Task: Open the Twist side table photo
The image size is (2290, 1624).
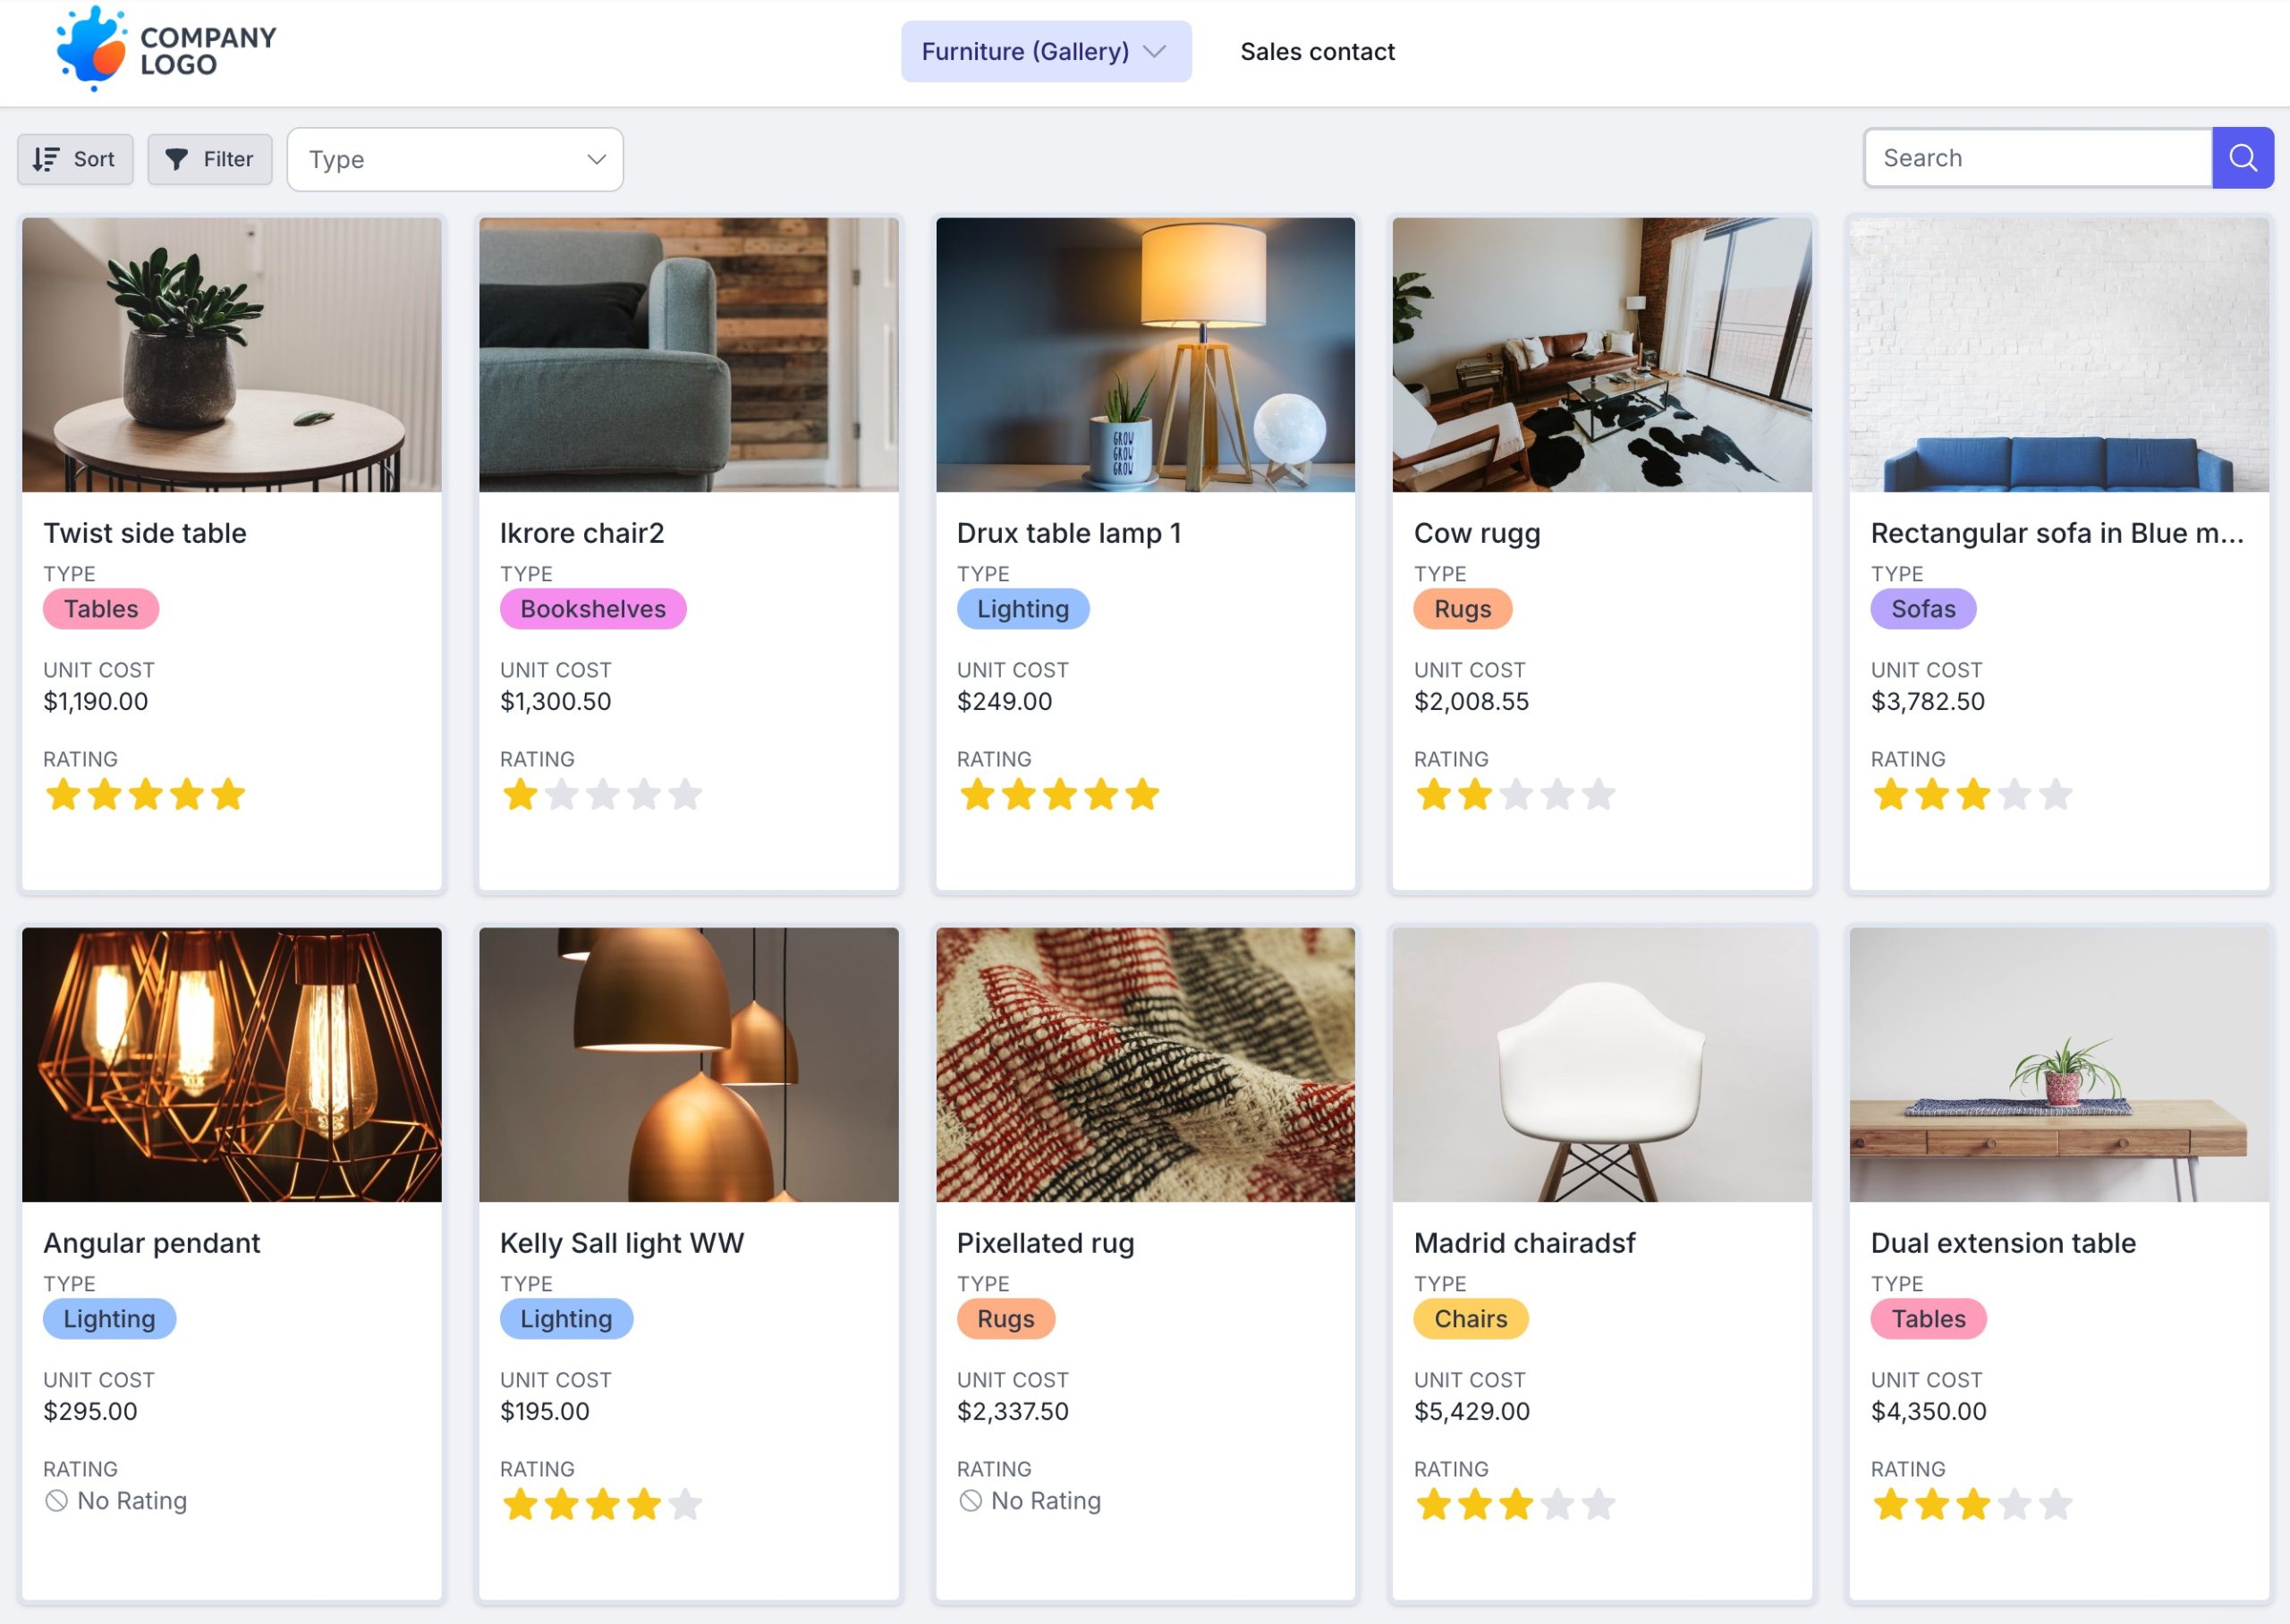Action: point(231,355)
